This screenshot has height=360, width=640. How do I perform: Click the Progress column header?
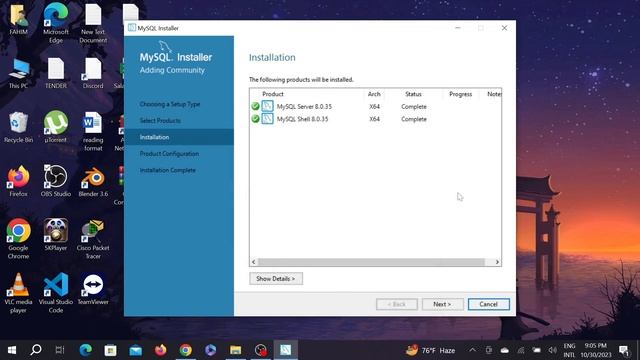click(460, 94)
